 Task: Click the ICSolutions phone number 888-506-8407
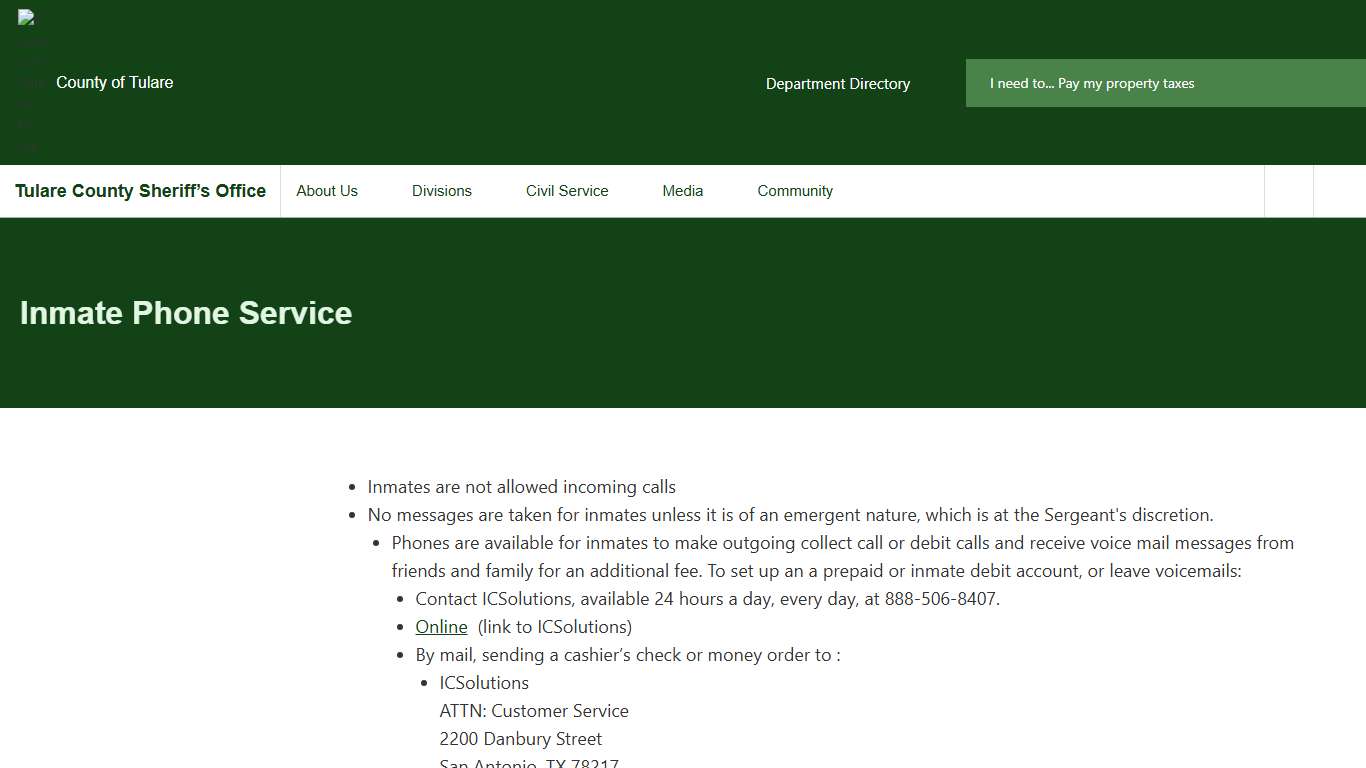(941, 598)
